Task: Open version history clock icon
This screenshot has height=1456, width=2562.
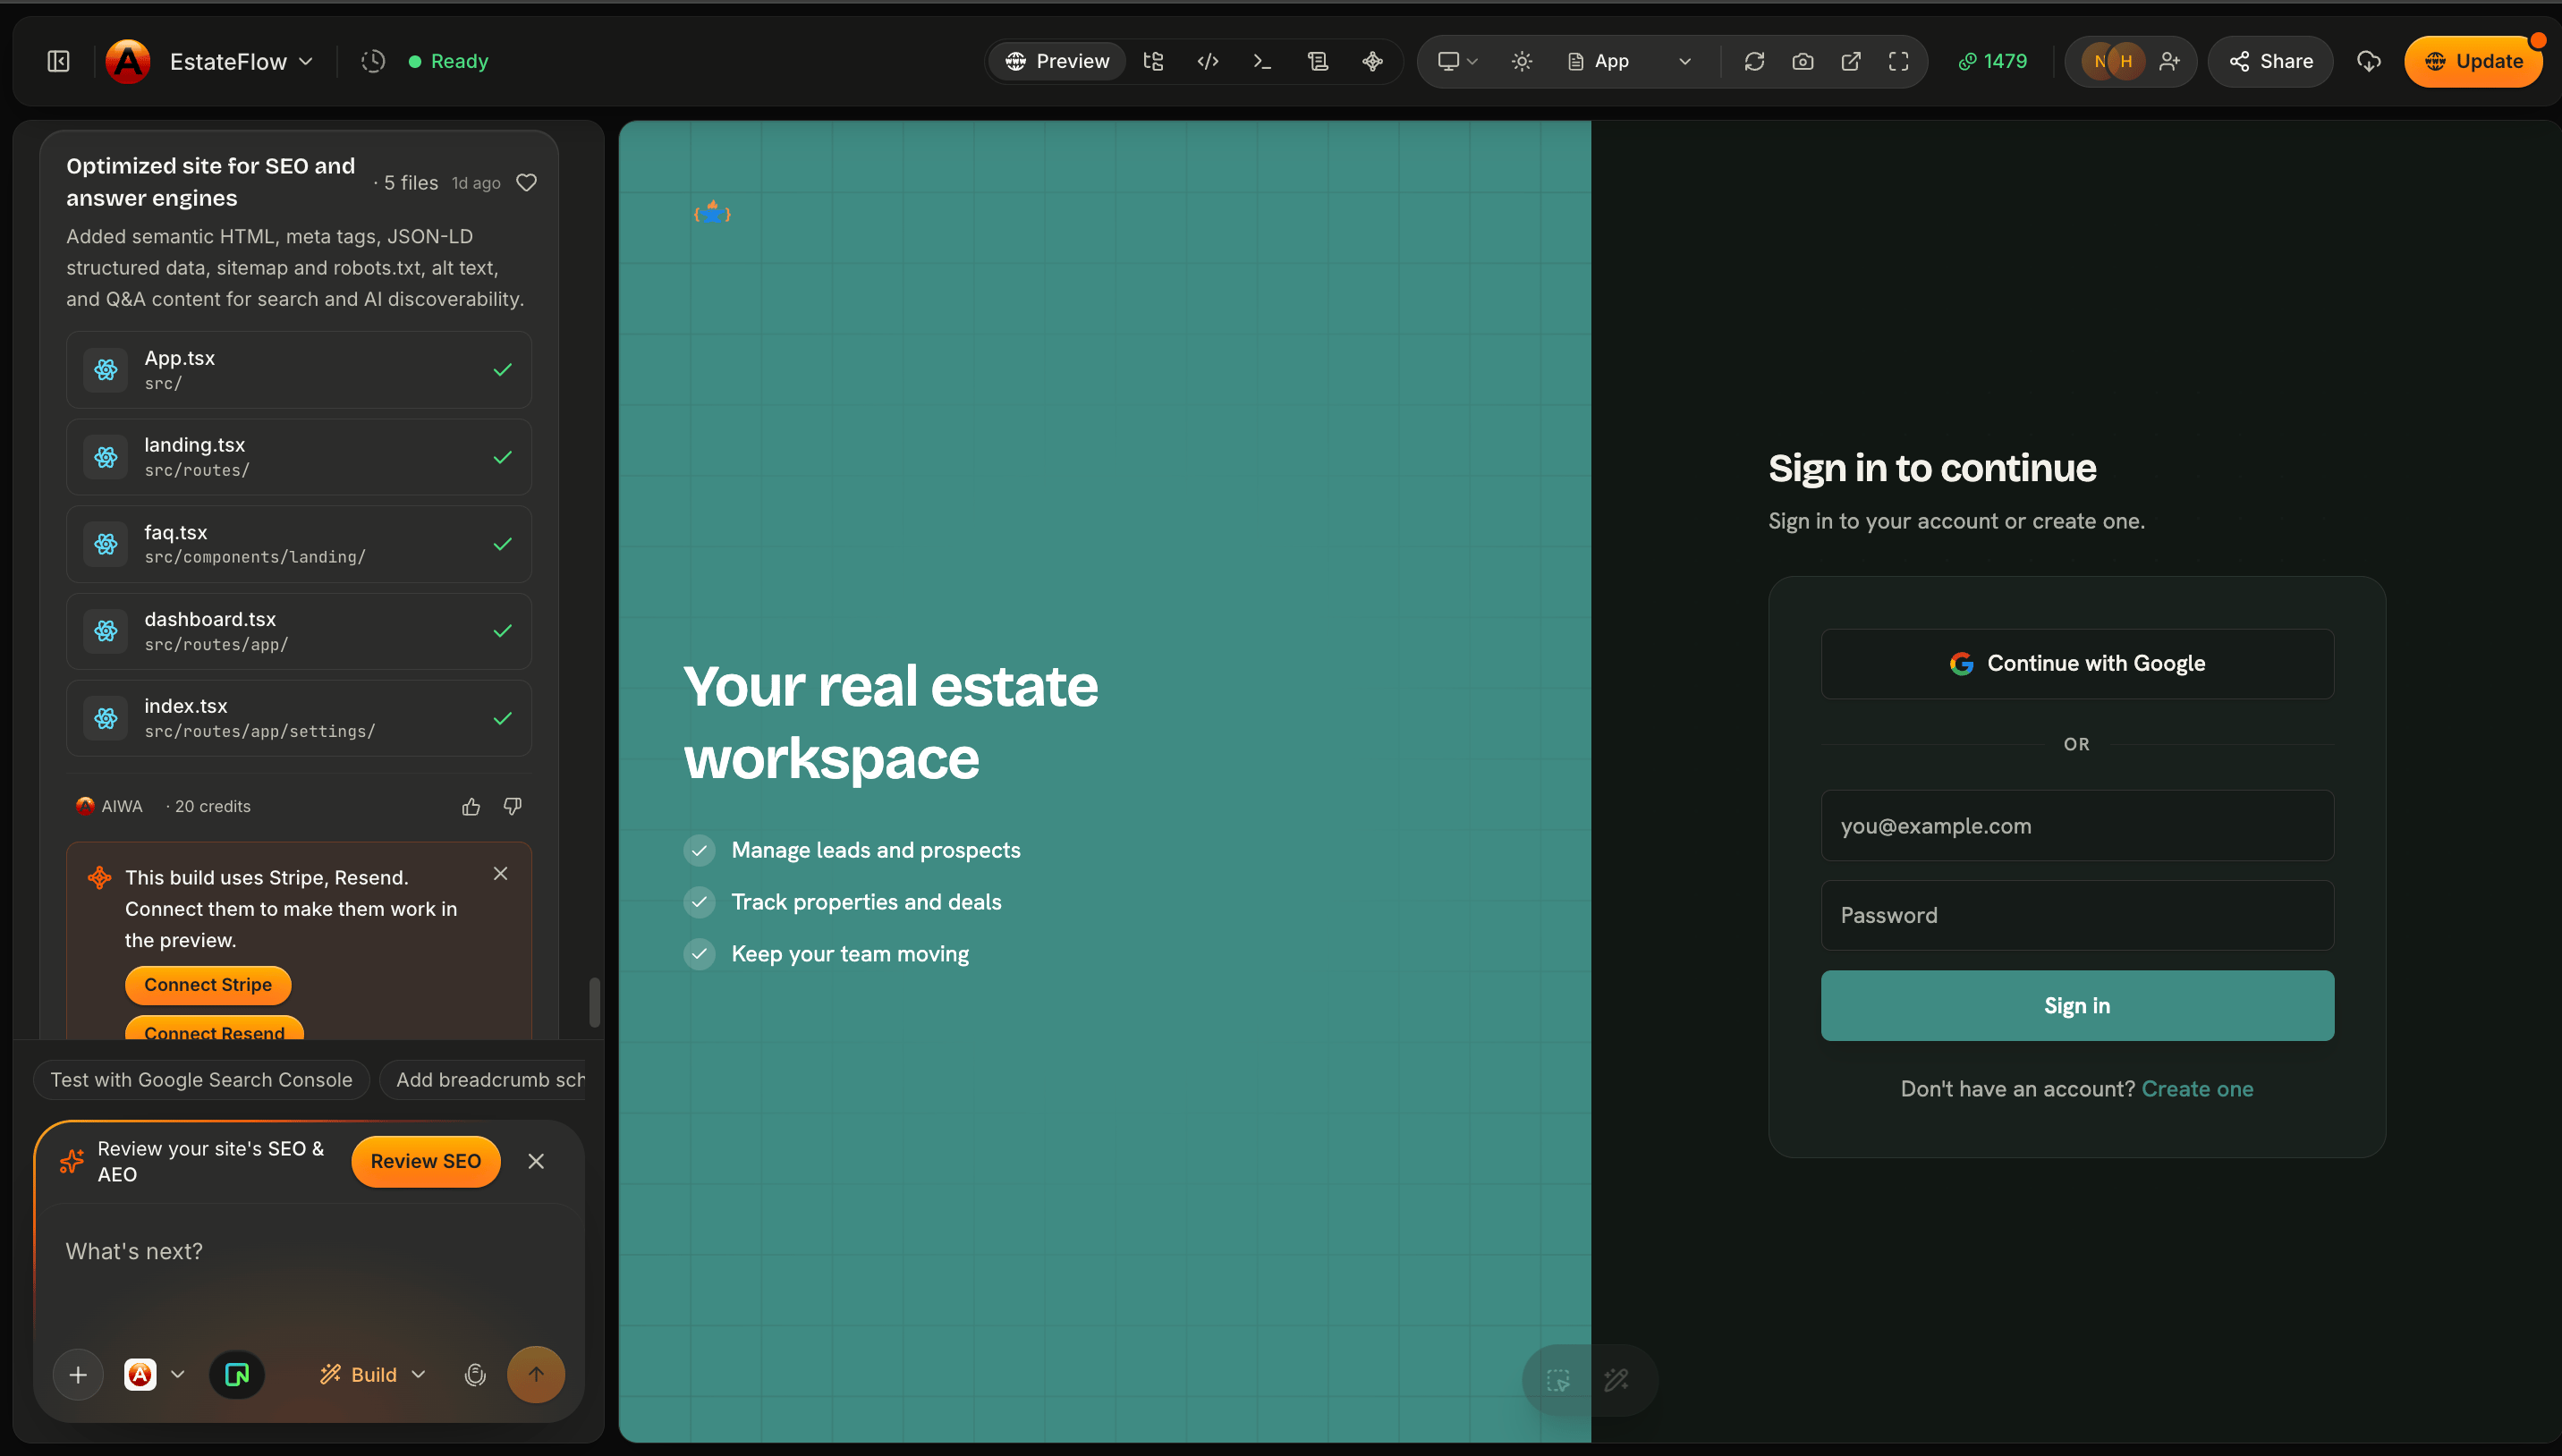Action: coord(373,61)
